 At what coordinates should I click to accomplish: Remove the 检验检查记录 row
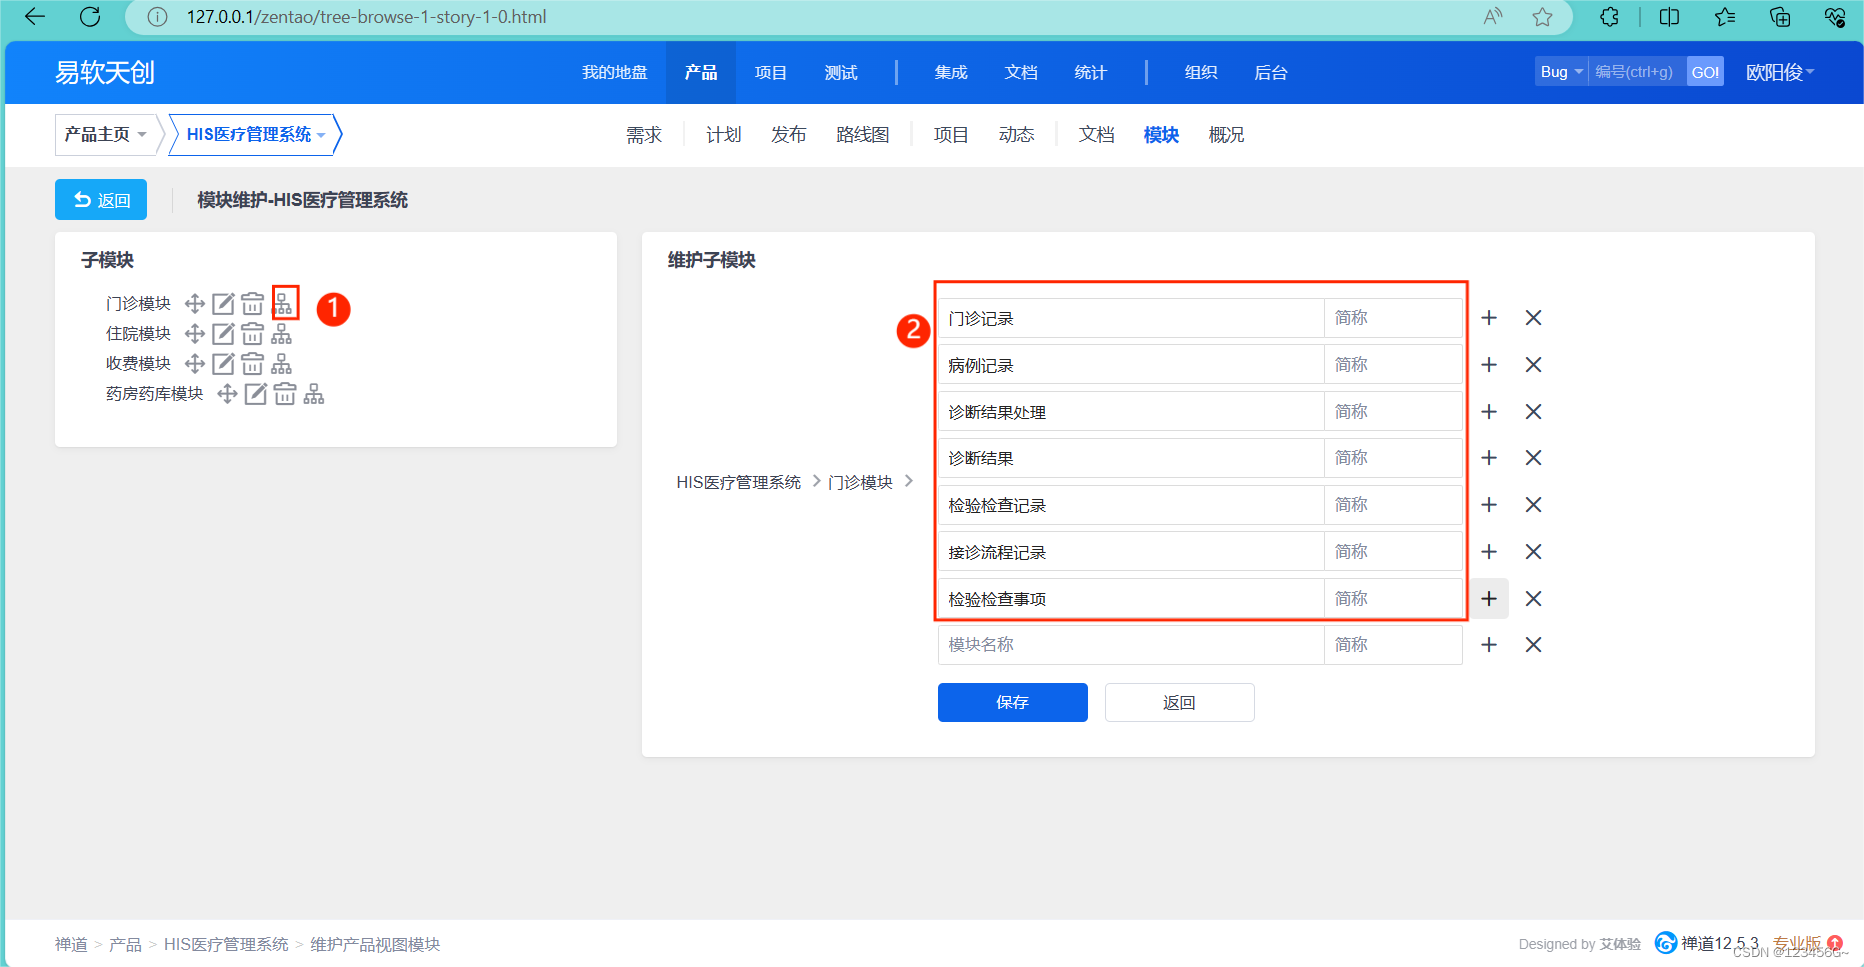pos(1533,505)
